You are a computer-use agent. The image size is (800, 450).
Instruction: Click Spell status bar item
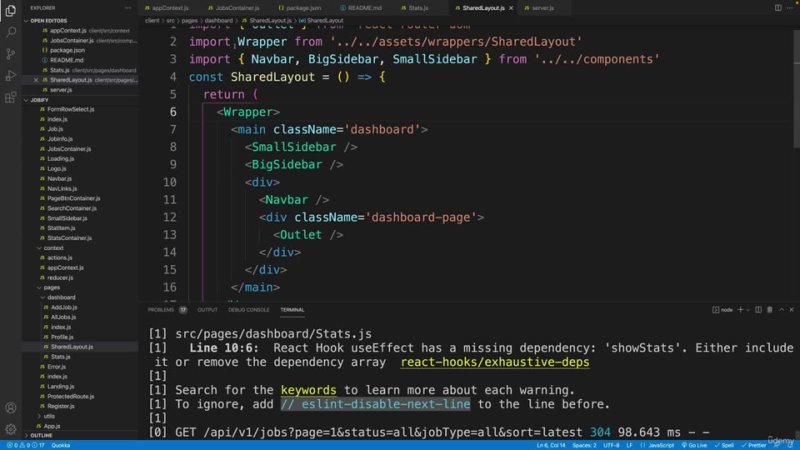[x=724, y=445]
